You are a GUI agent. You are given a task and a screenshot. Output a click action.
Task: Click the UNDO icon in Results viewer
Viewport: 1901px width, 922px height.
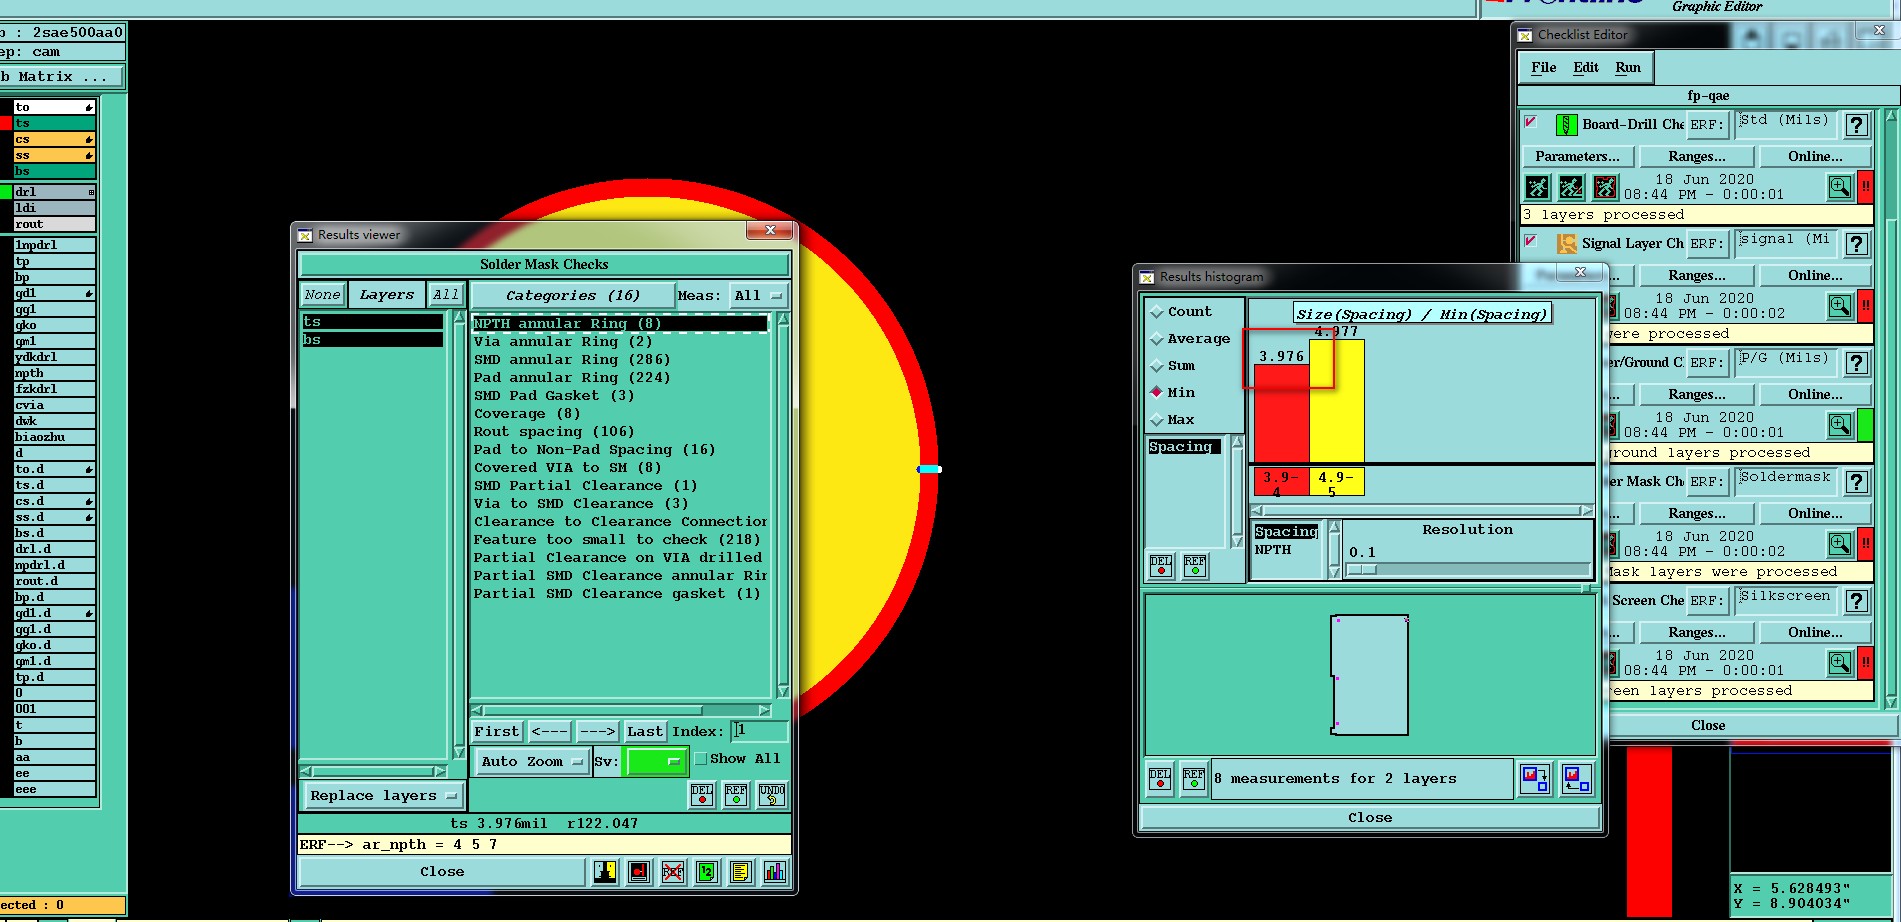(x=772, y=795)
